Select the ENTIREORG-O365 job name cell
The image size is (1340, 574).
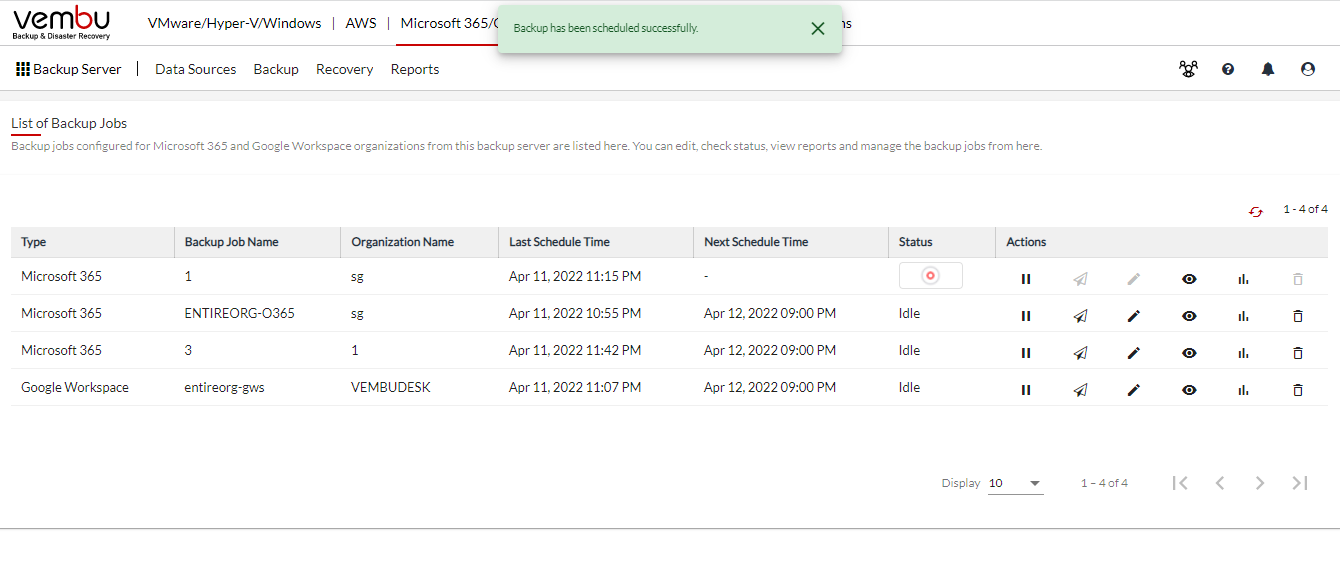tap(240, 313)
